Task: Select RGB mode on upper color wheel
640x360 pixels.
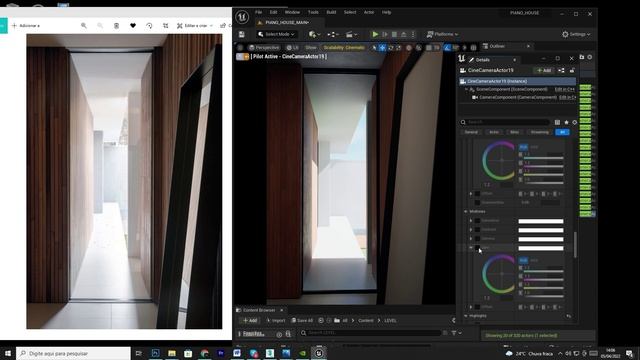Action: point(523,147)
